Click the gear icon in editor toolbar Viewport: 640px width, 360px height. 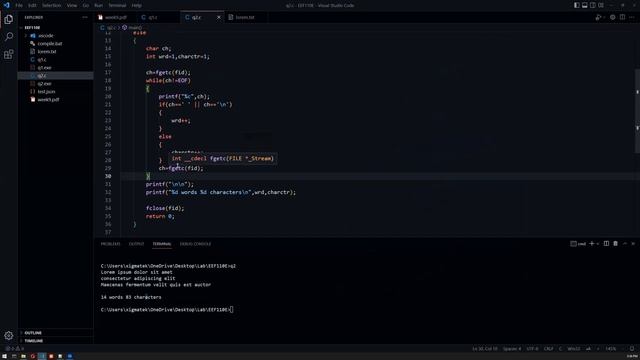click(x=613, y=17)
